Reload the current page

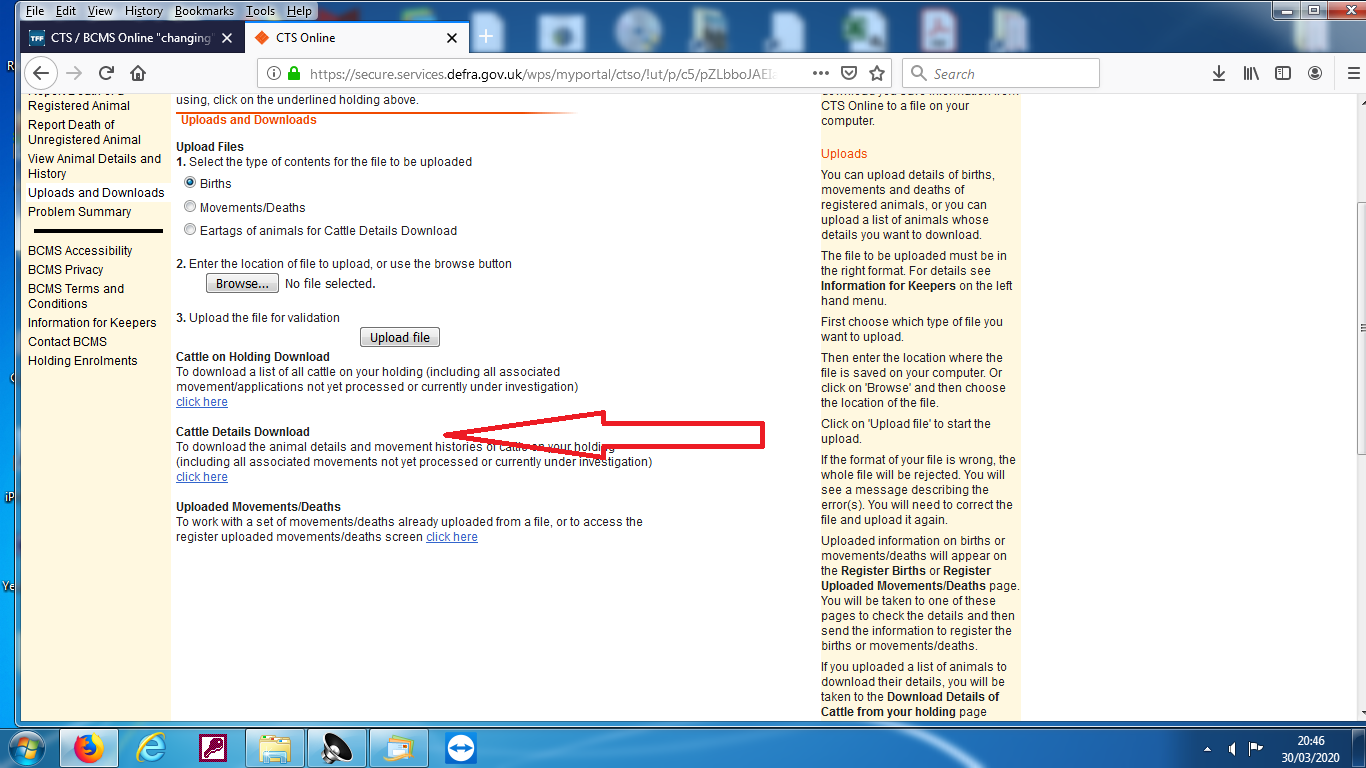(106, 73)
